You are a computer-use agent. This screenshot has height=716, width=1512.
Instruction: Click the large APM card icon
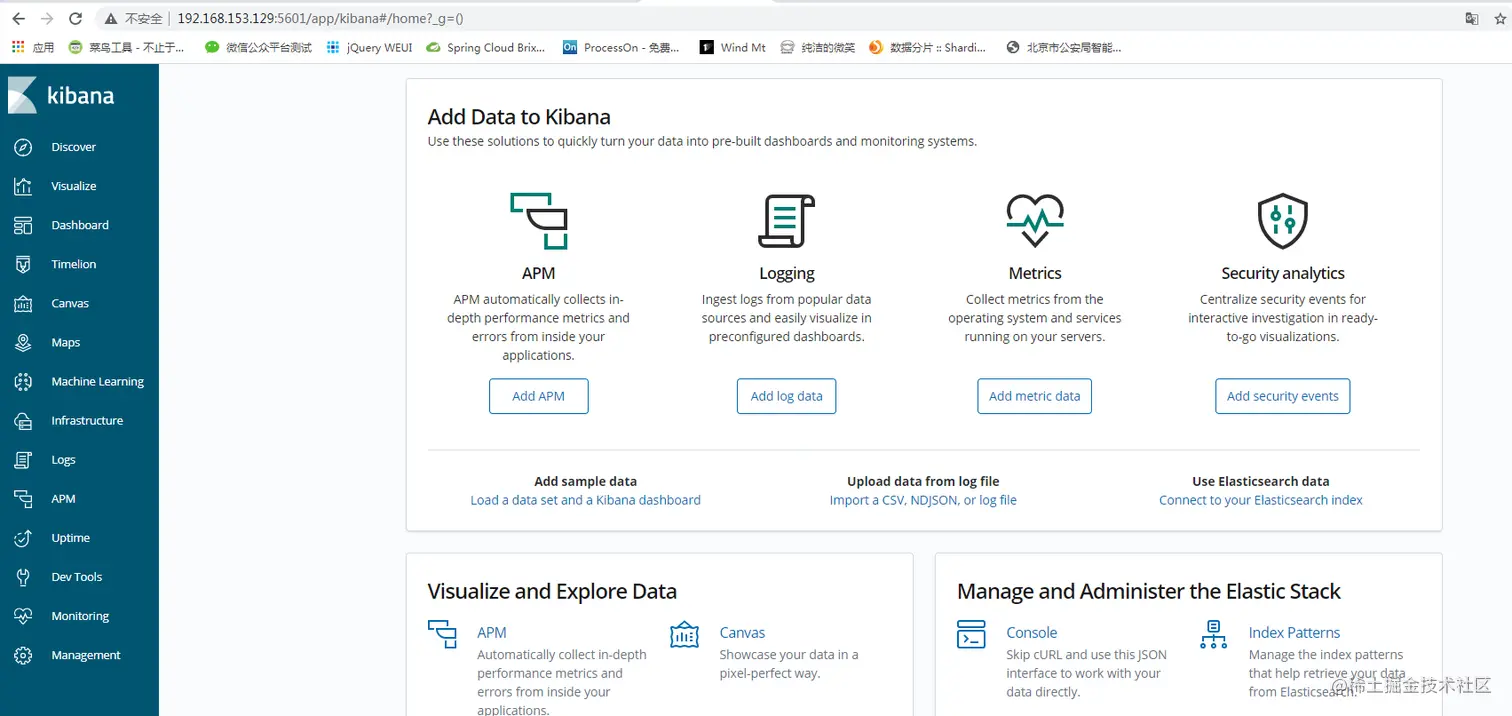(x=539, y=221)
